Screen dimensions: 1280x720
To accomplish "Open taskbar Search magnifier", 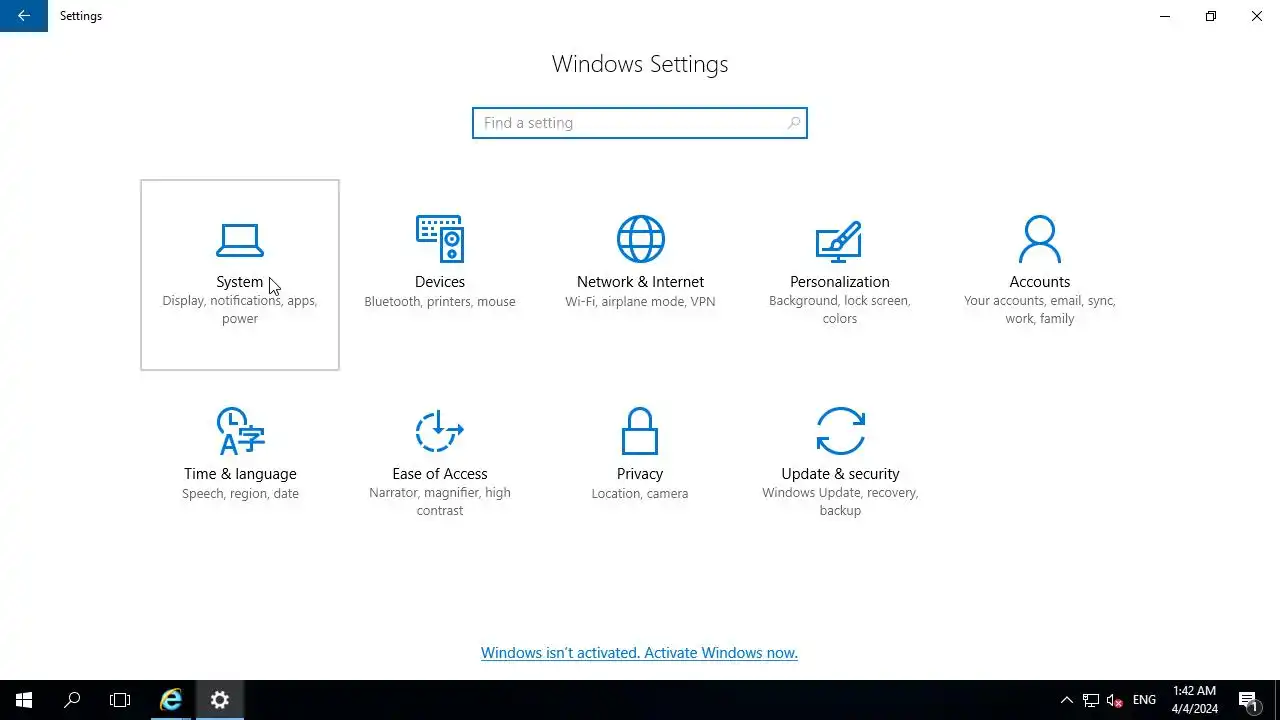I will [72, 700].
